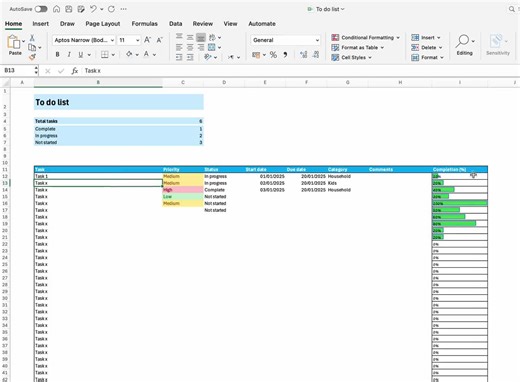
Task: Open the Automate tab
Action: tap(262, 24)
